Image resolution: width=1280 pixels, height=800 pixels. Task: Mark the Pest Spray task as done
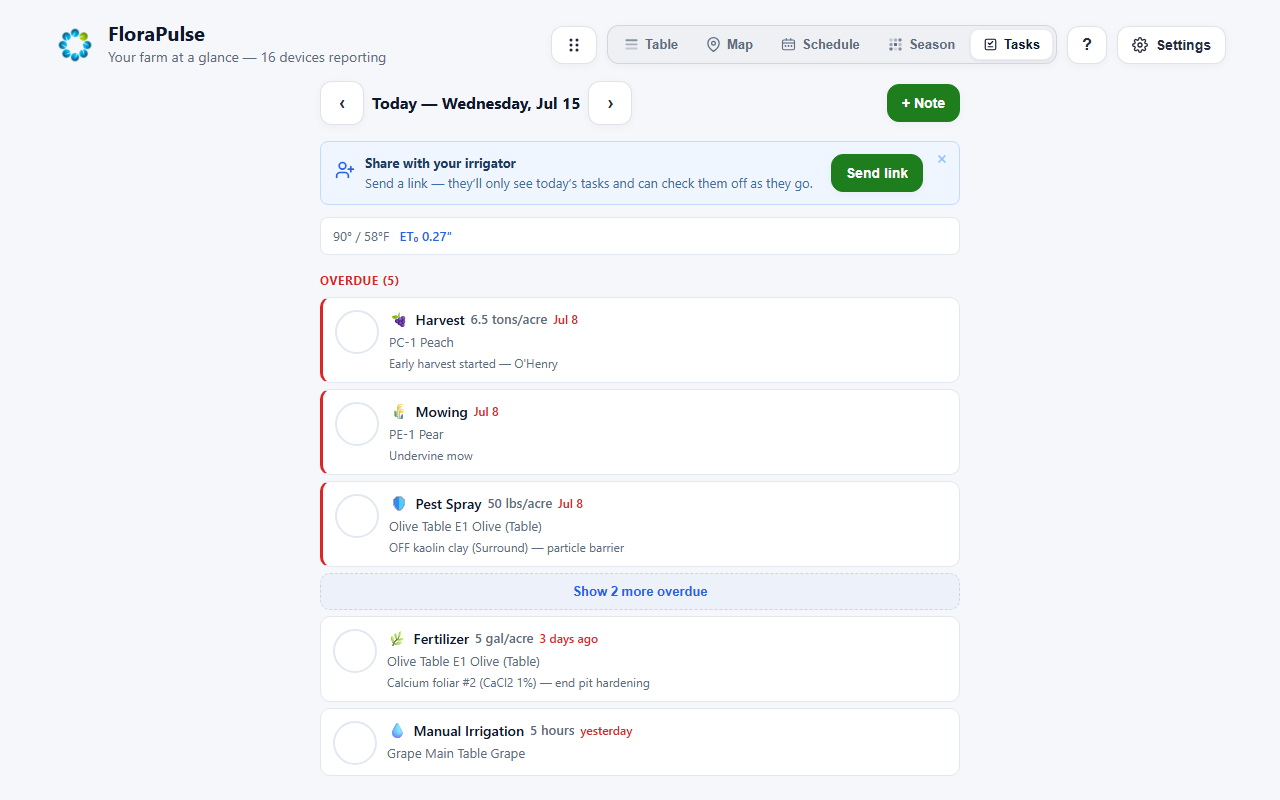357,516
